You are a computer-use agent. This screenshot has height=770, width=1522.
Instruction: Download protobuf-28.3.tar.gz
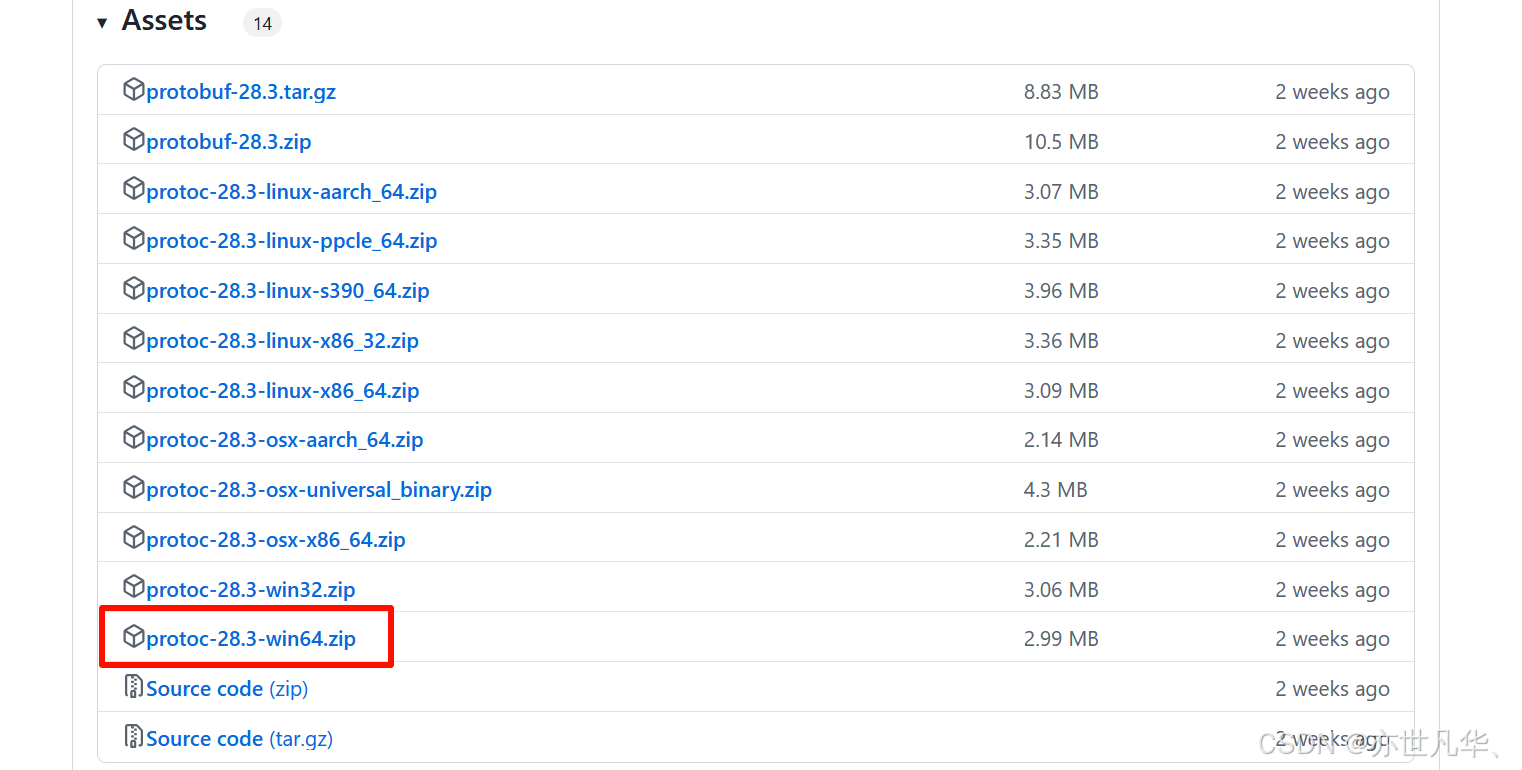[x=241, y=92]
